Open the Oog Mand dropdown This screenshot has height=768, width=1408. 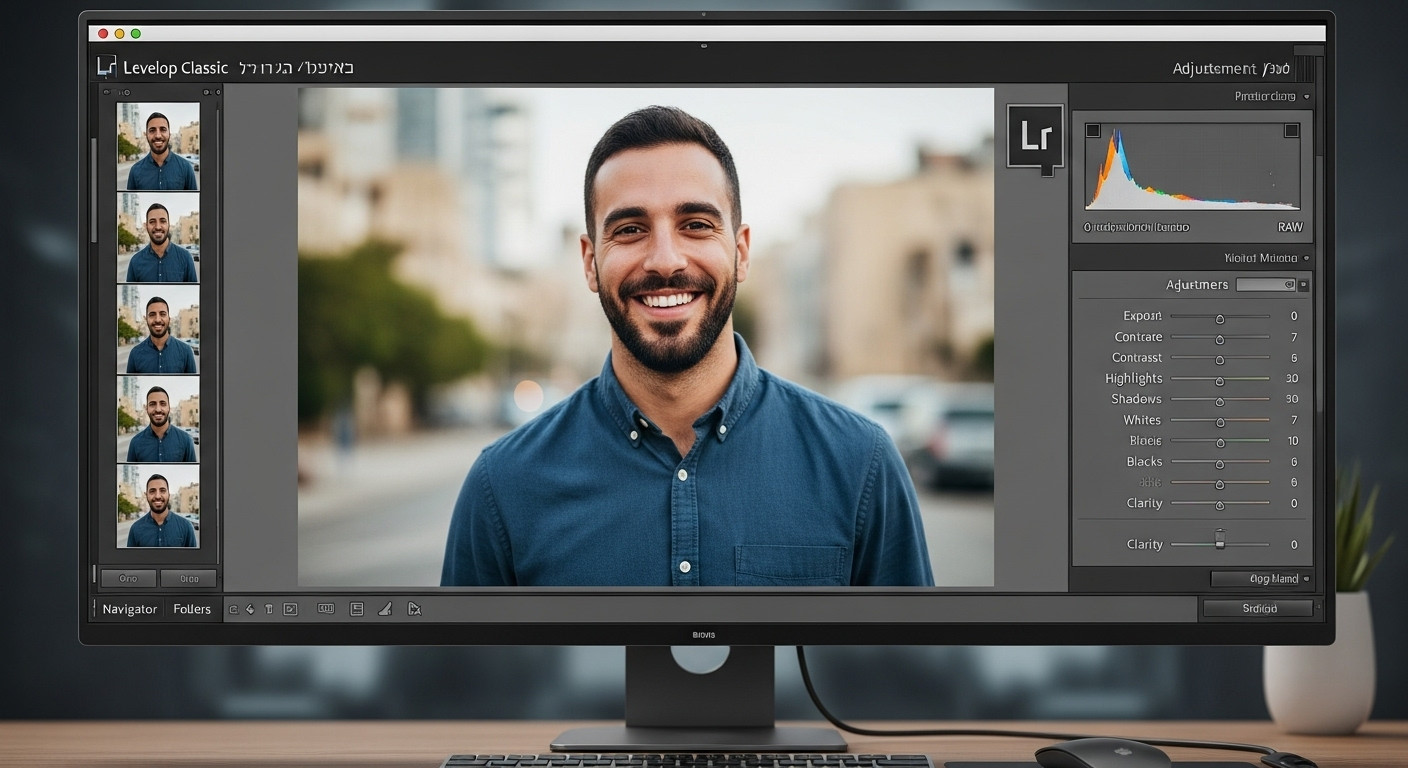1261,579
